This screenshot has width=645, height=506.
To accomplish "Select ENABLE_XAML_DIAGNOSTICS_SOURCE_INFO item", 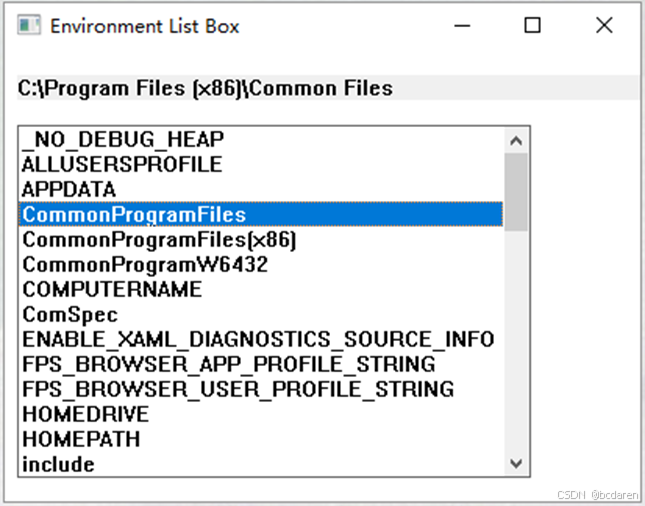I will [x=261, y=340].
